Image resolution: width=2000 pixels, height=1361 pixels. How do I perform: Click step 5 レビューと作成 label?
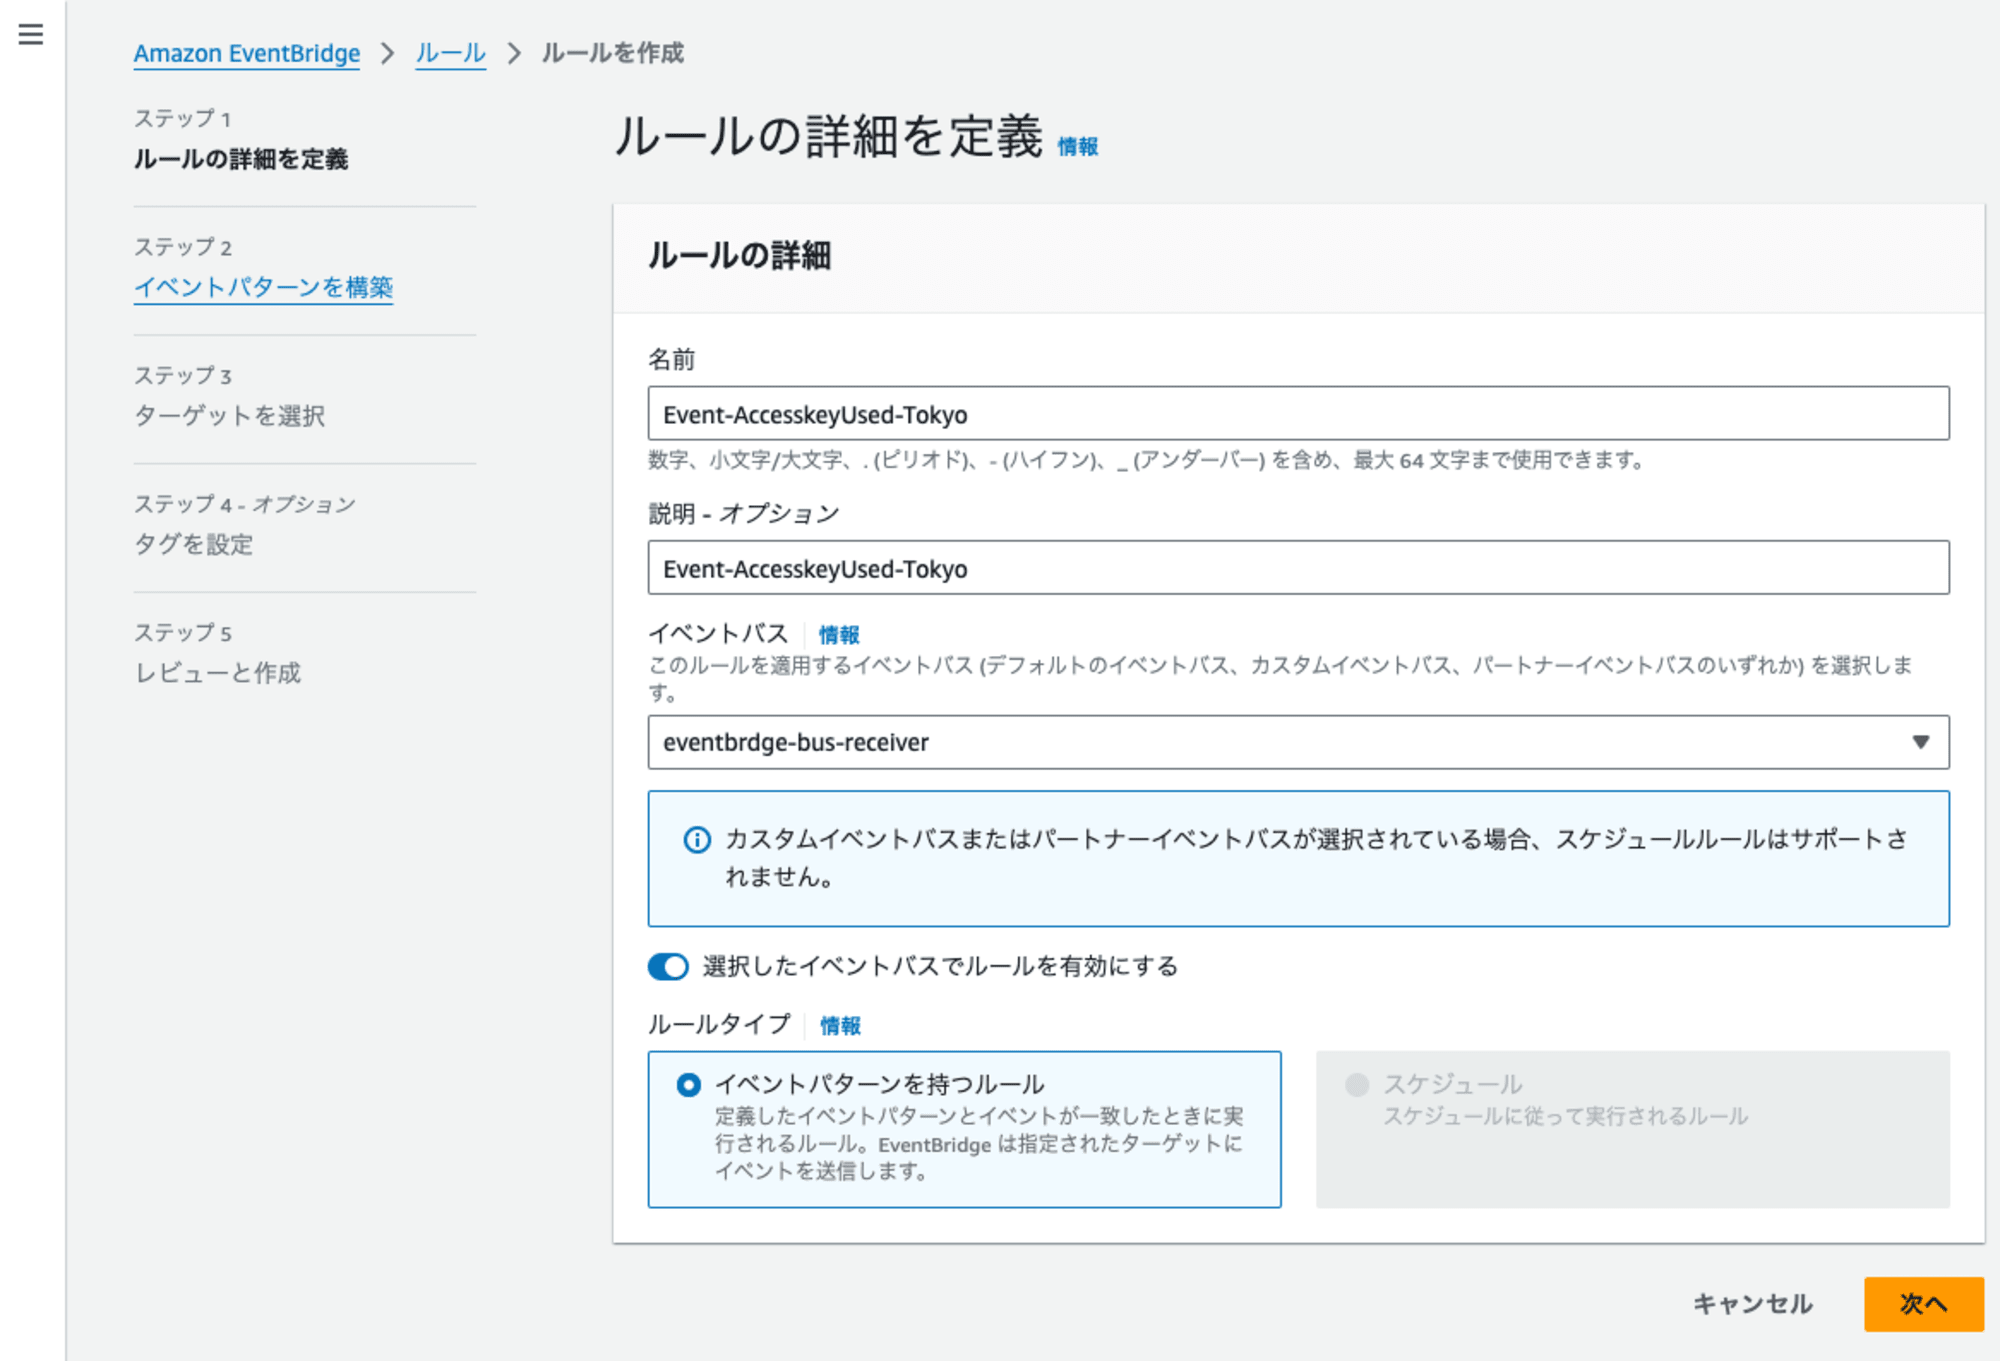218,673
